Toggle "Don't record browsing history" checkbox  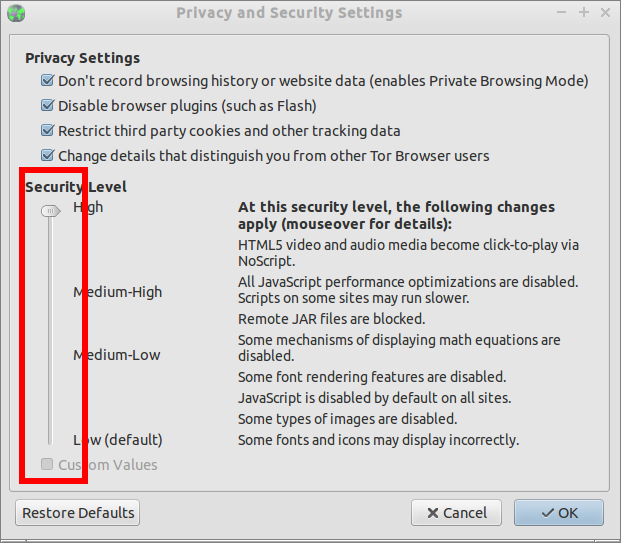47,81
